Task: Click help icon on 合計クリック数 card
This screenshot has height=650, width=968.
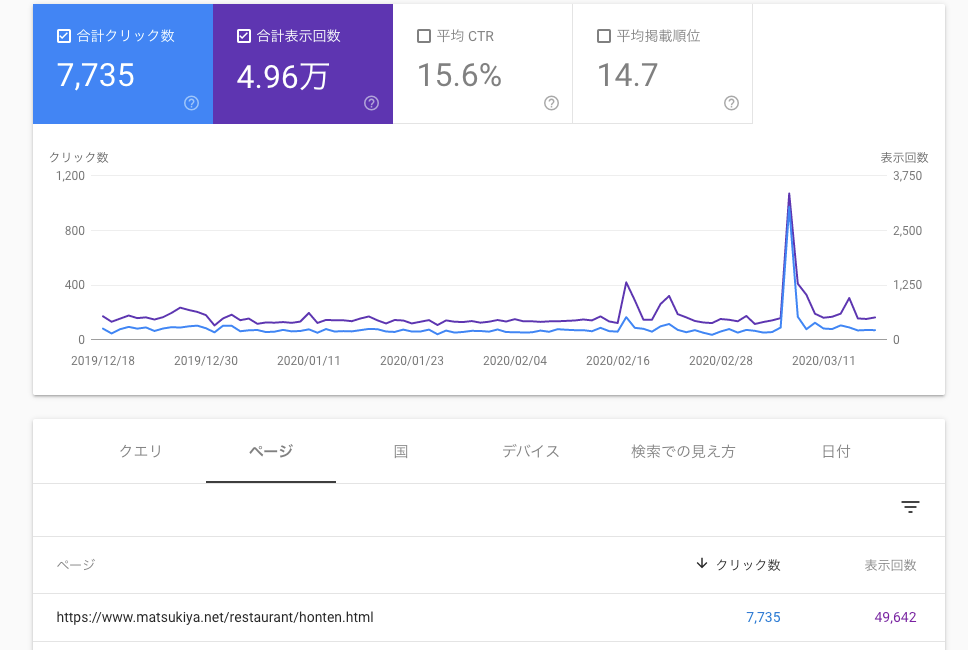Action: click(192, 103)
